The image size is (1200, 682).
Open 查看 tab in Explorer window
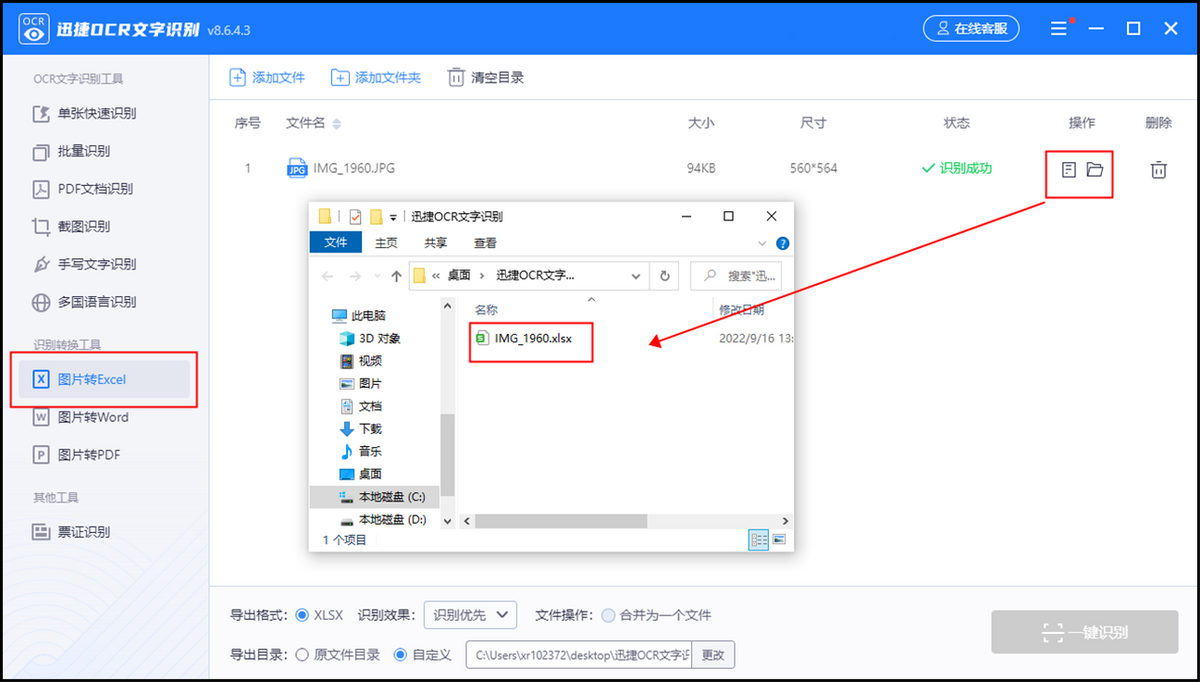coord(486,243)
